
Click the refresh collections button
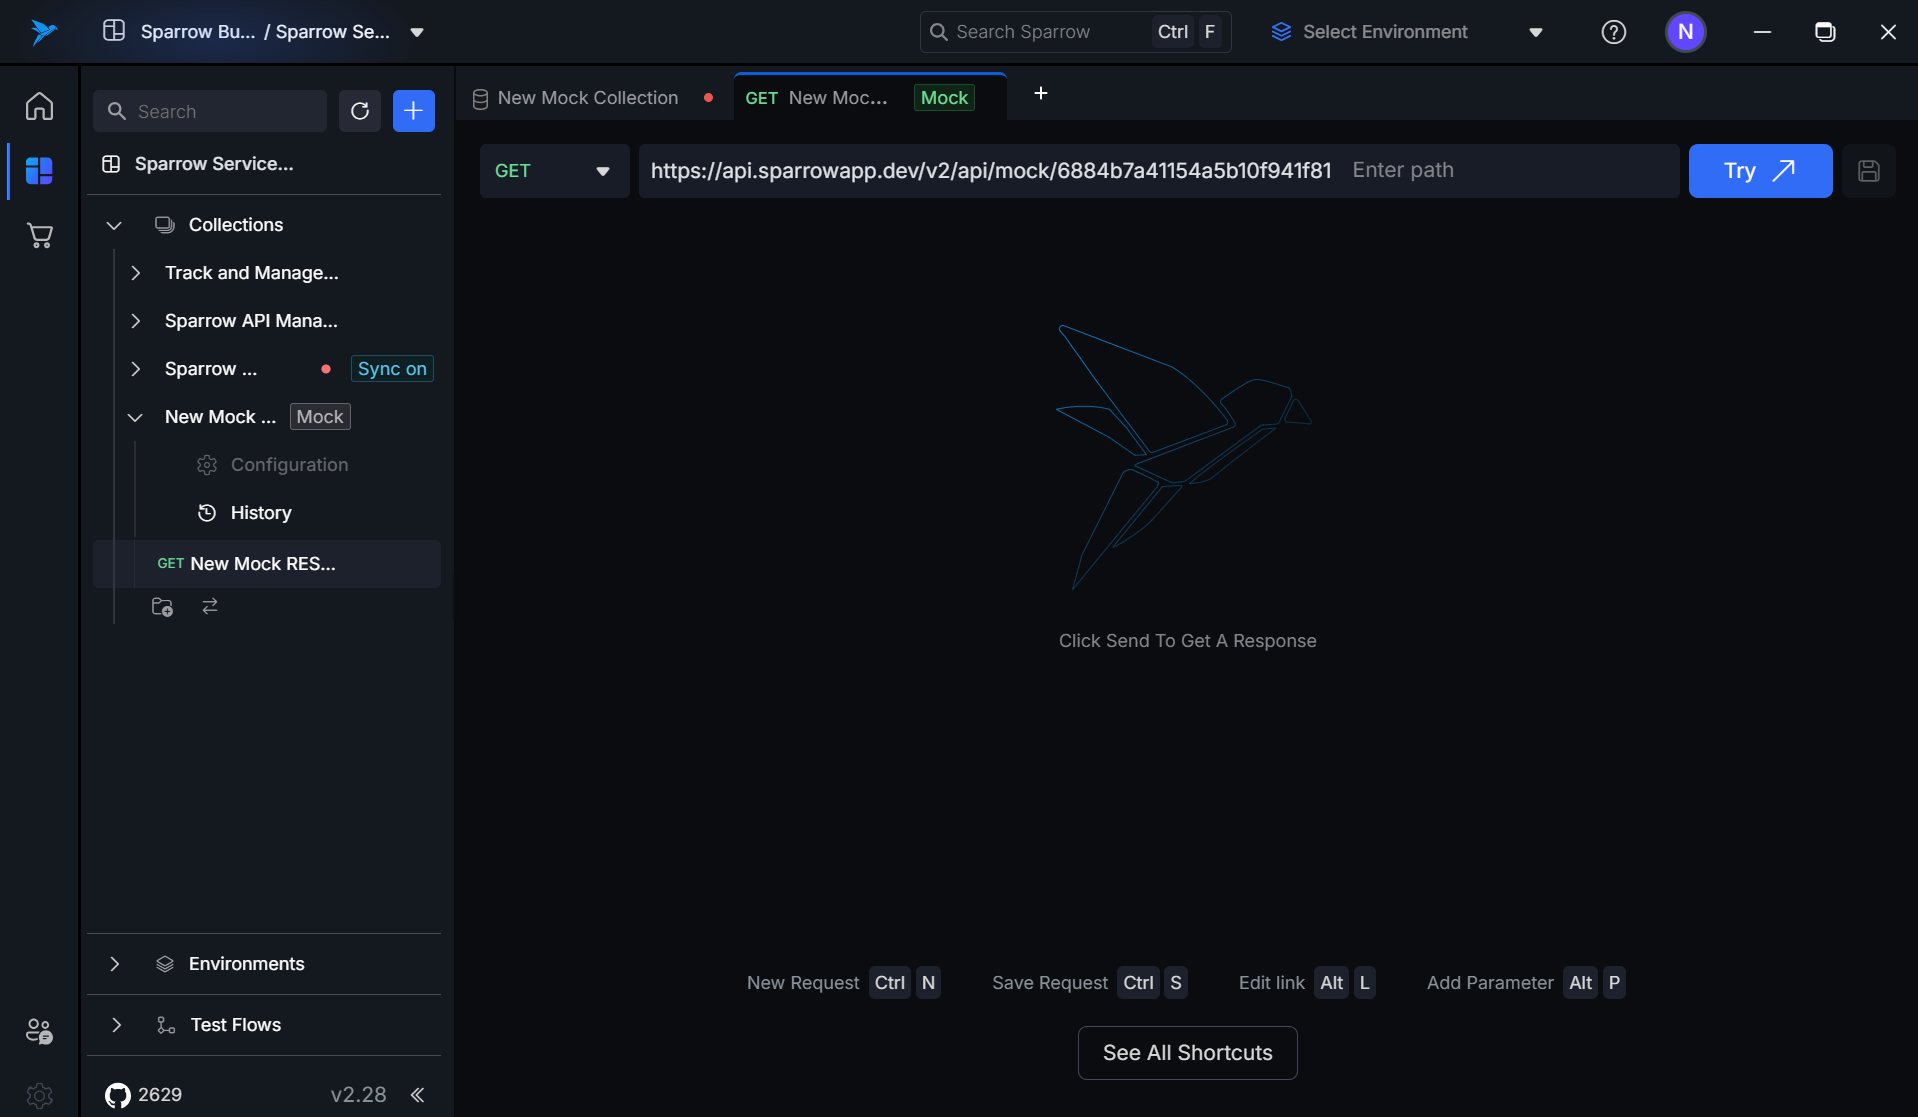[x=360, y=111]
